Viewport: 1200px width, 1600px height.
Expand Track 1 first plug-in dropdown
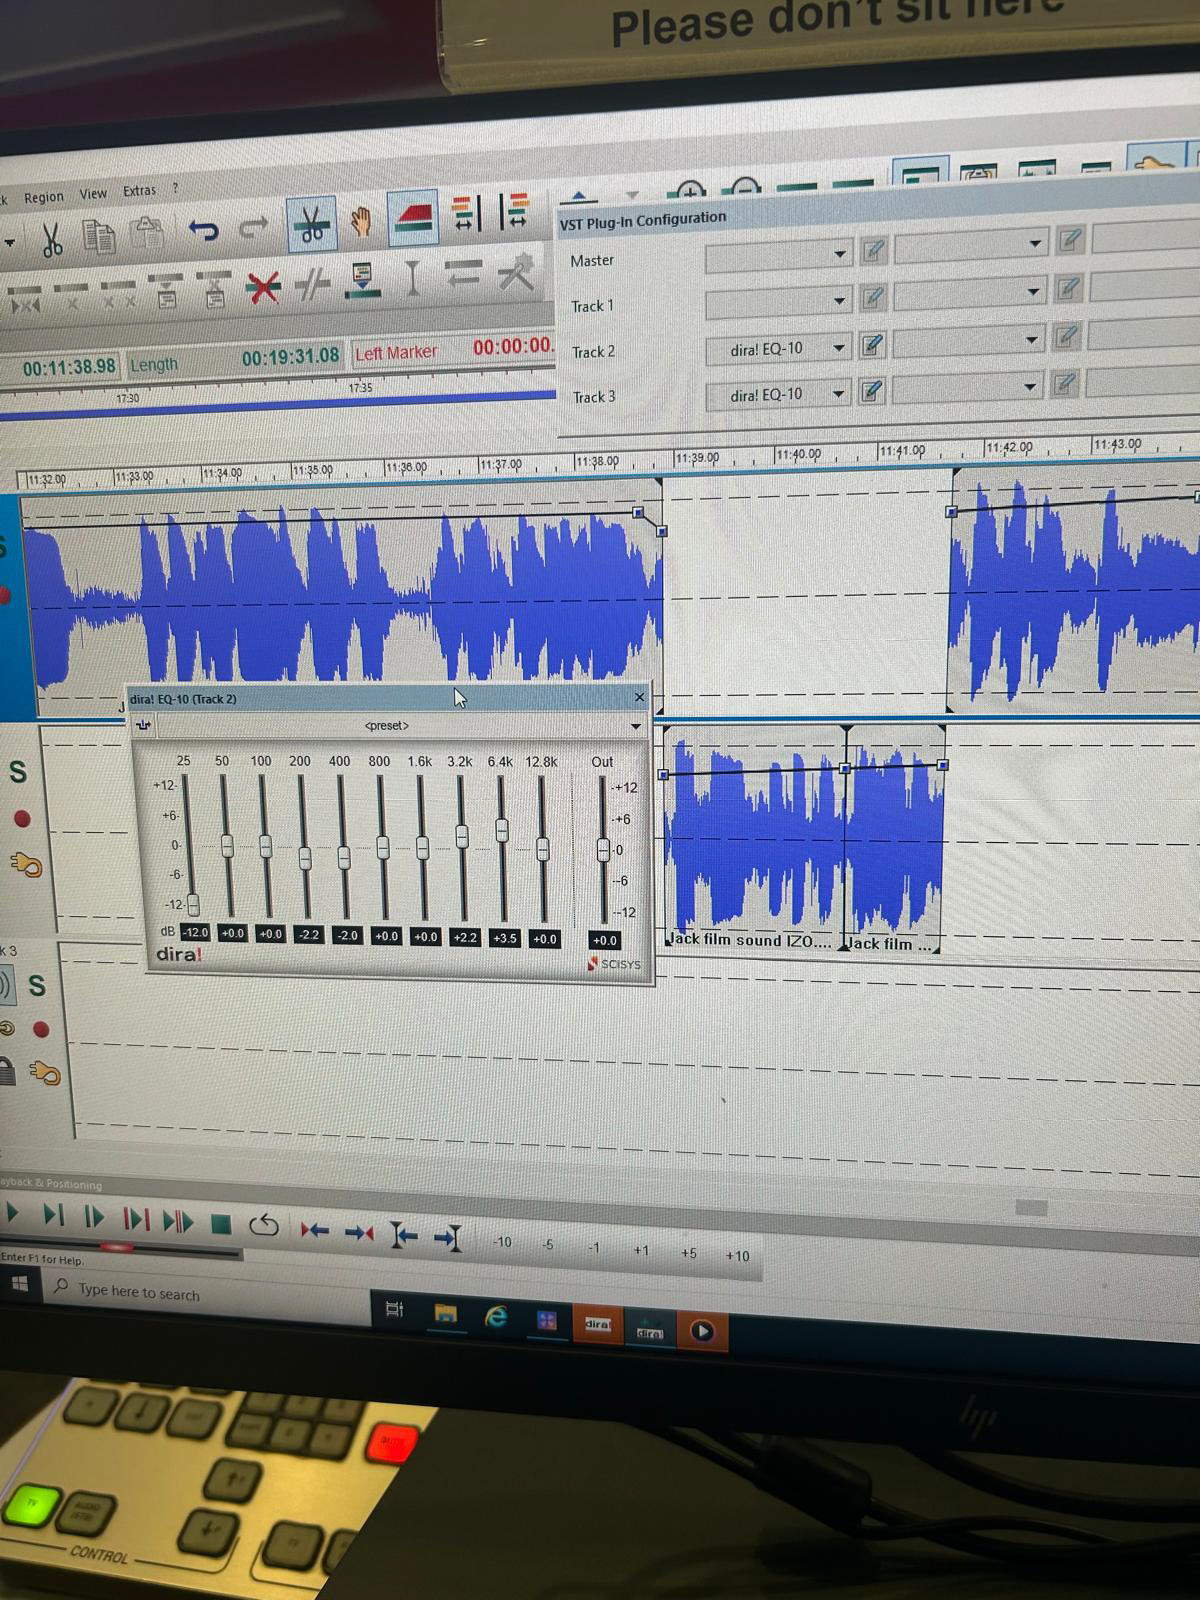840,300
